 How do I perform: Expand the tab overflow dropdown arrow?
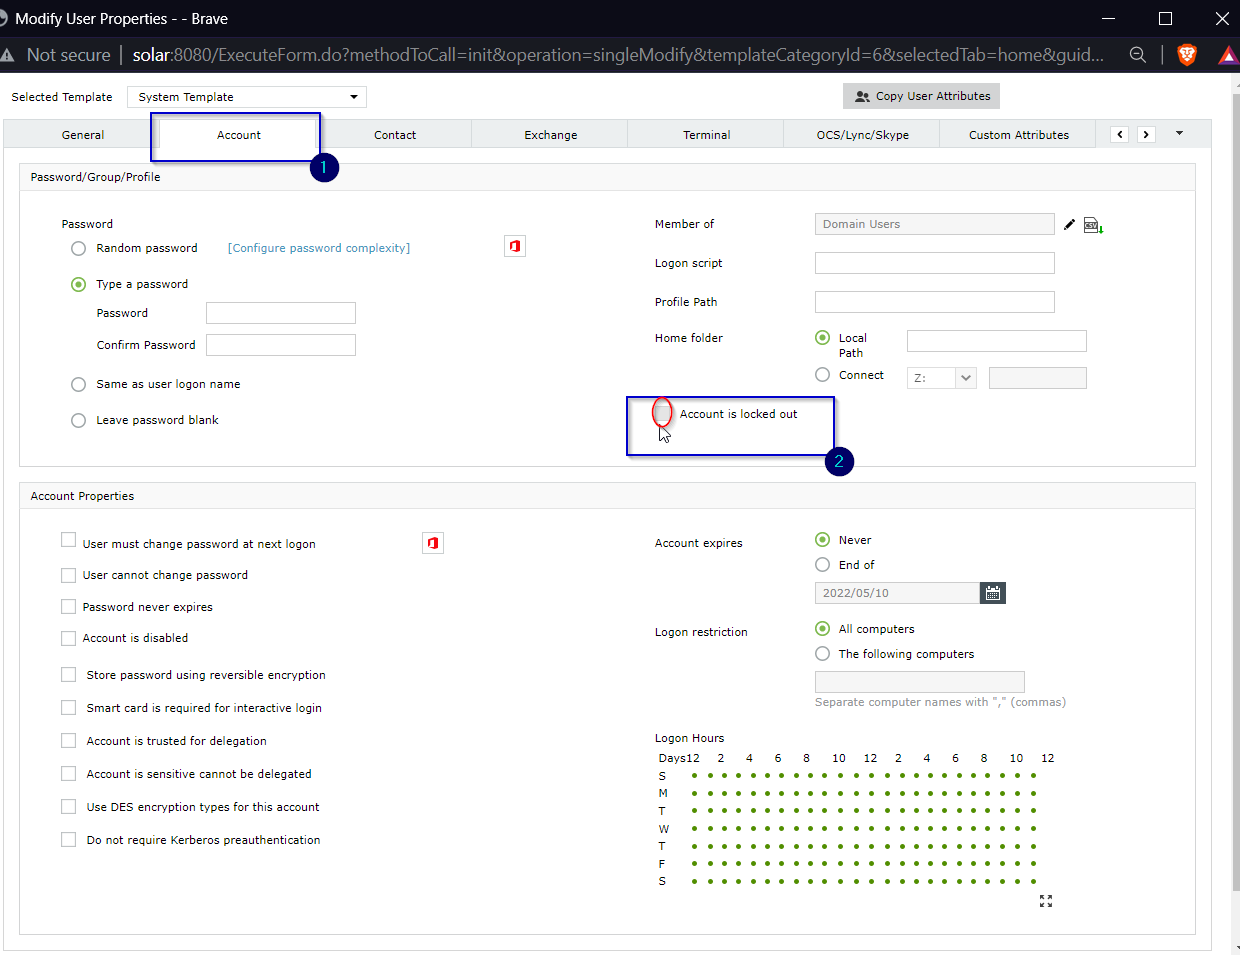[x=1179, y=134]
